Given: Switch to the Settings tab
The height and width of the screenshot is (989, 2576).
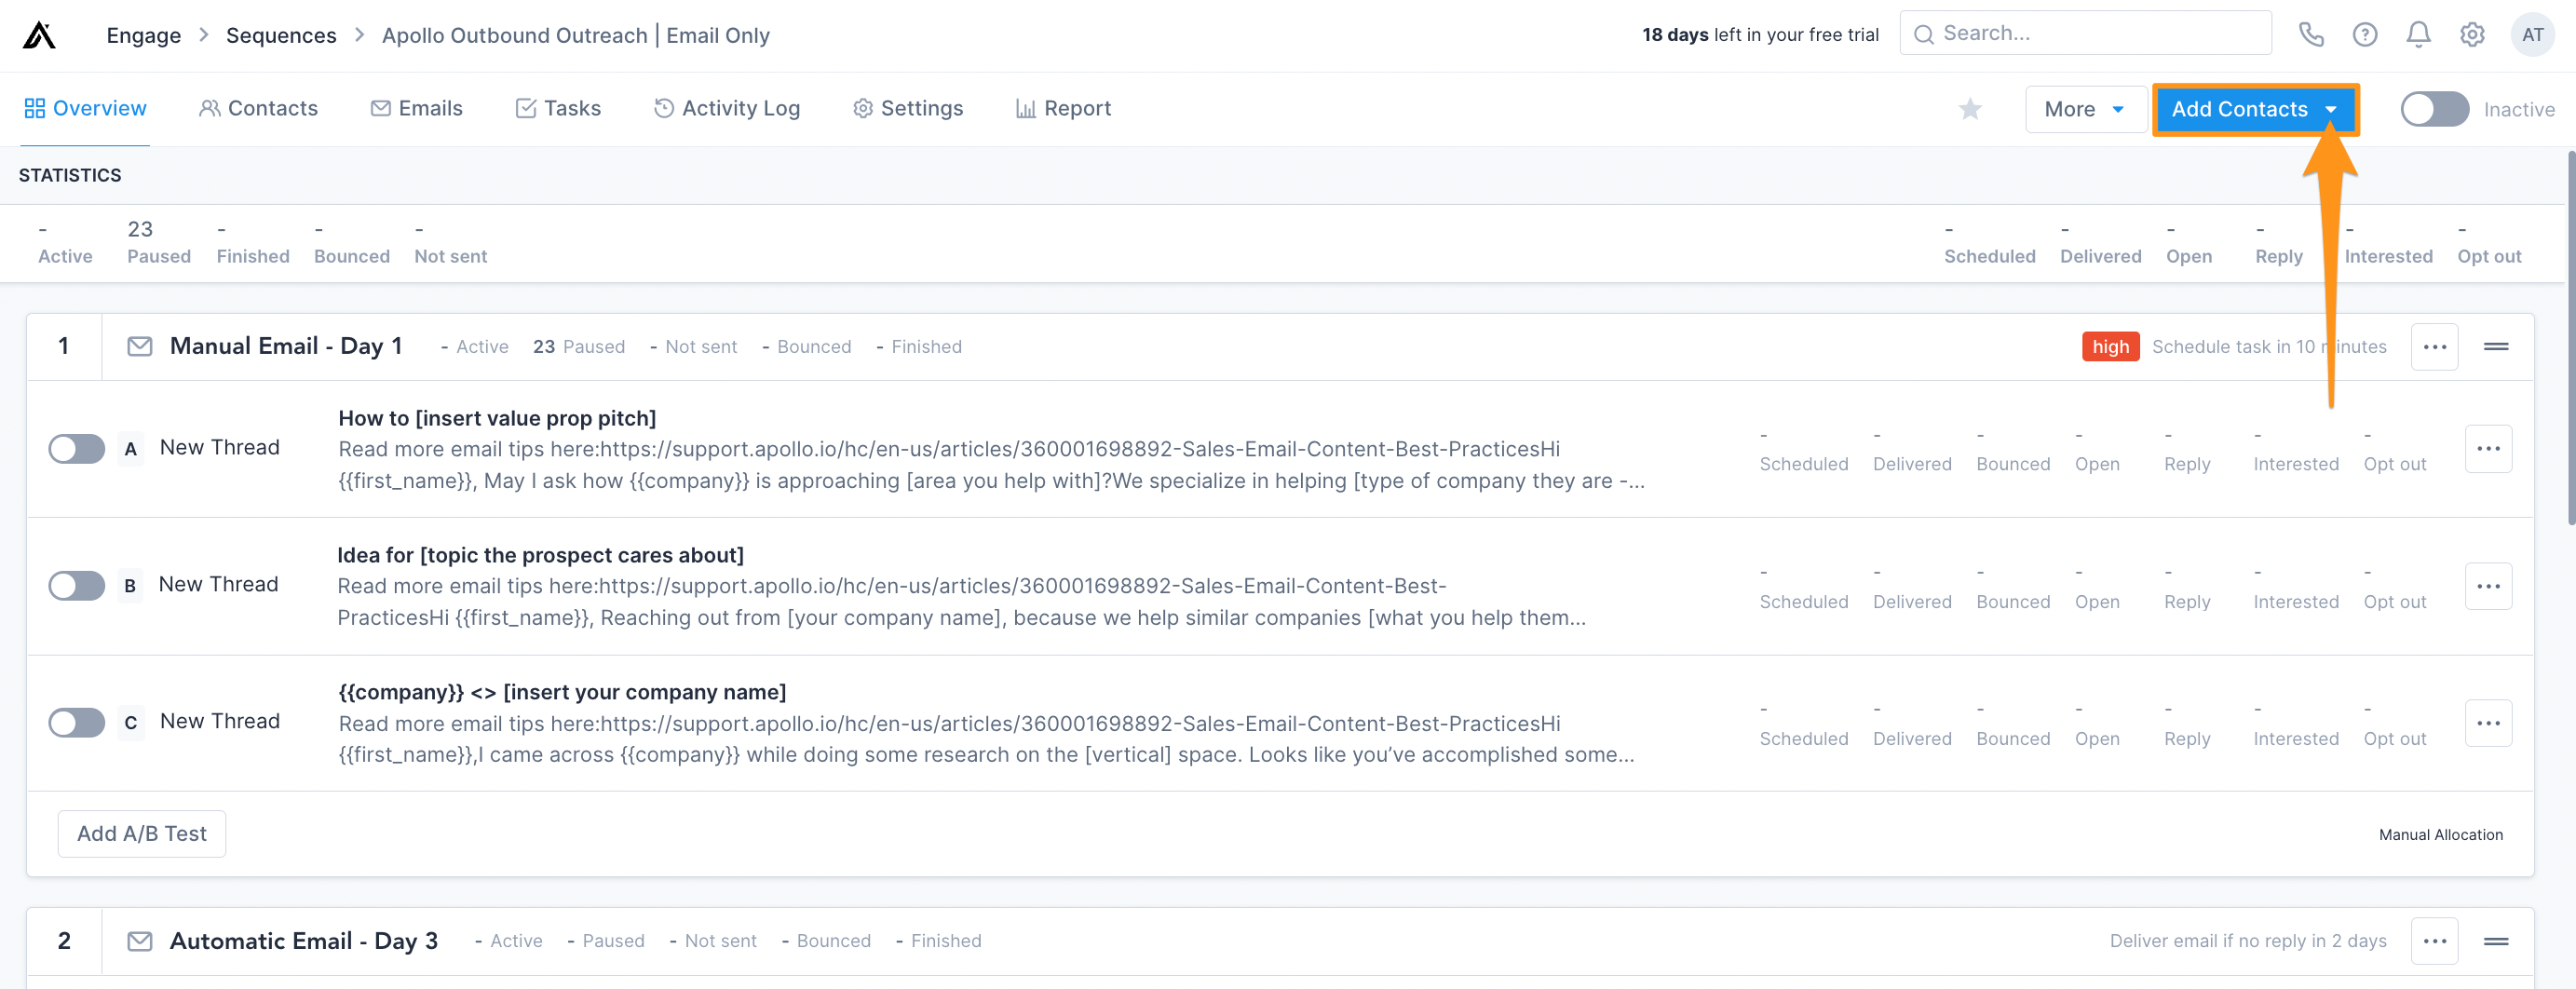Looking at the screenshot, I should pyautogui.click(x=907, y=108).
